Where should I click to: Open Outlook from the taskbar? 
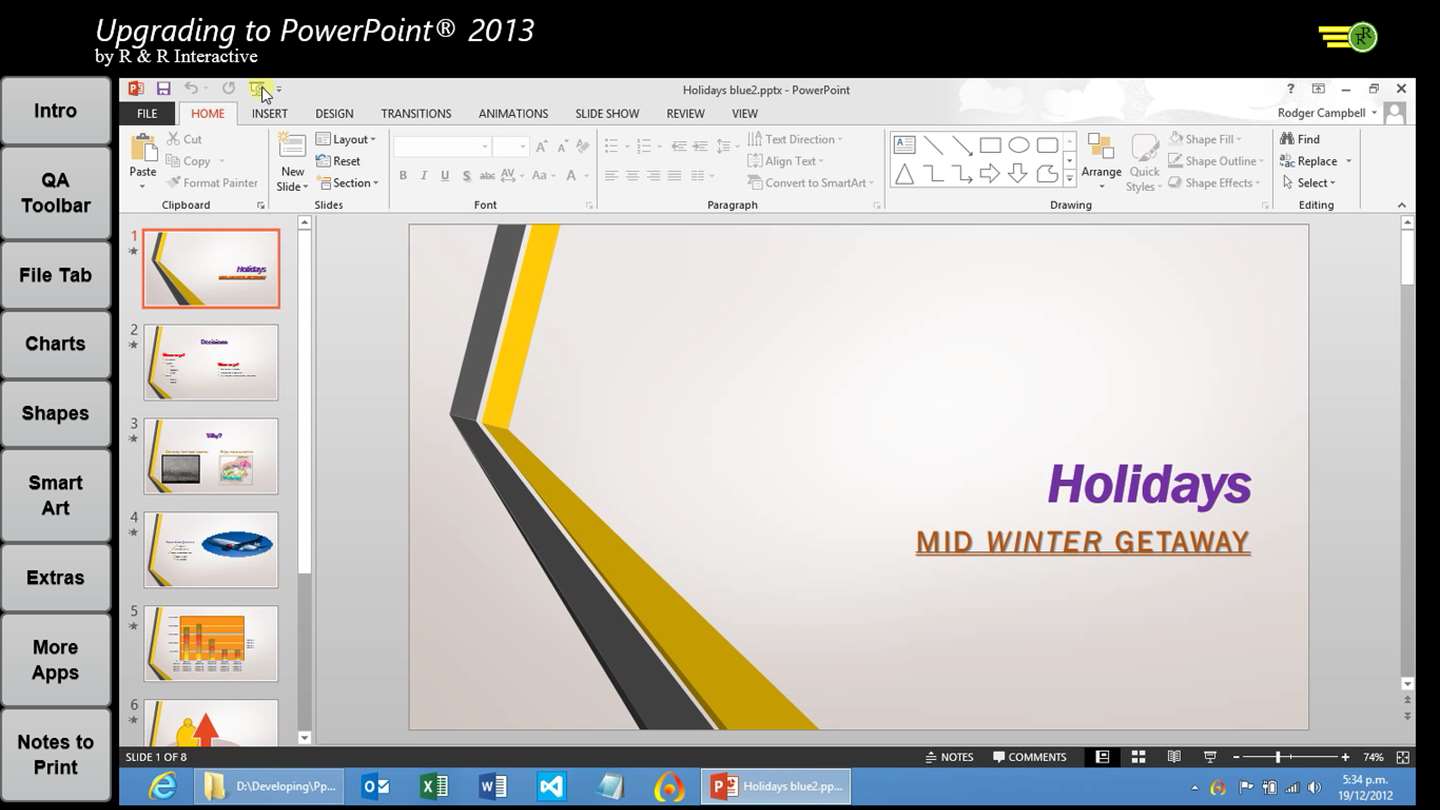point(376,787)
